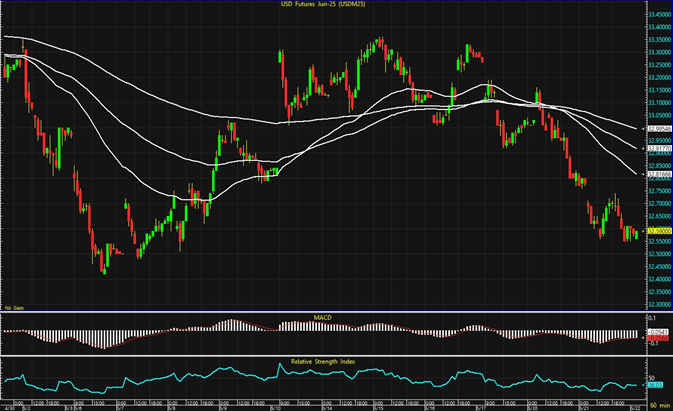This screenshot has height=411, width=673.
Task: Select the 5/10 date axis marker
Action: (x=274, y=406)
